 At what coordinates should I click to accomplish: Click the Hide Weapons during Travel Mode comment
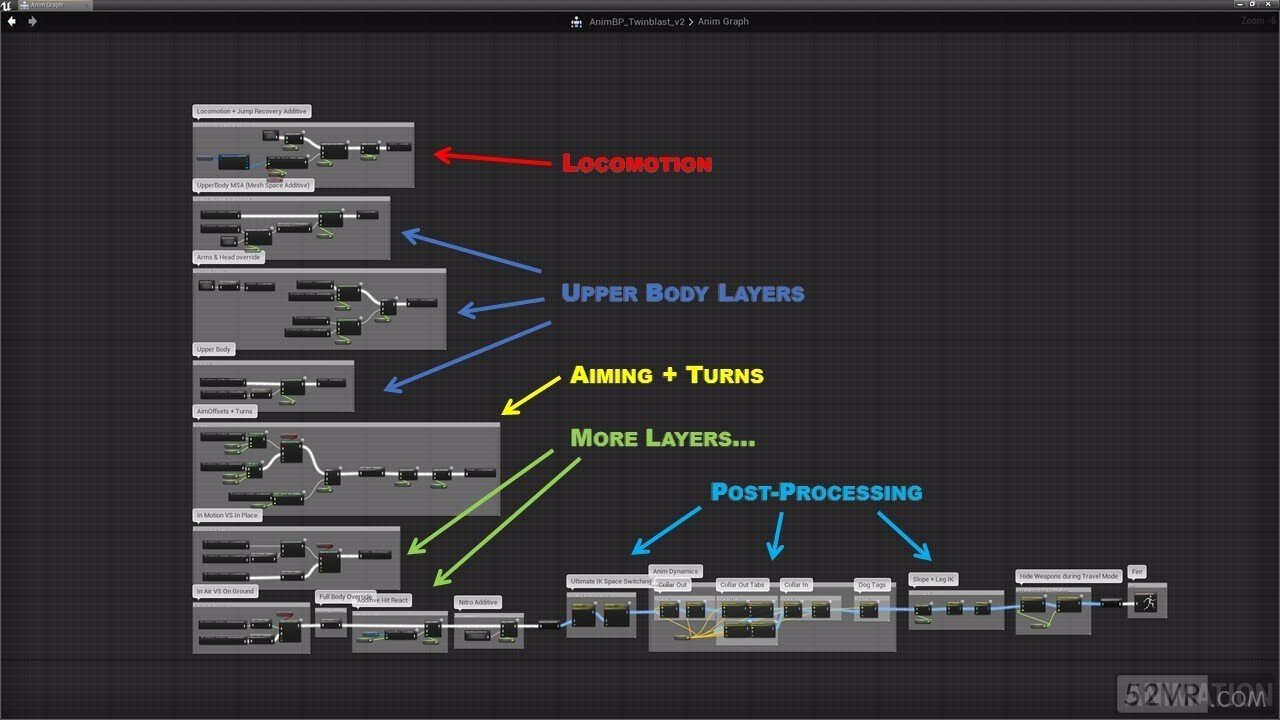(x=1068, y=576)
